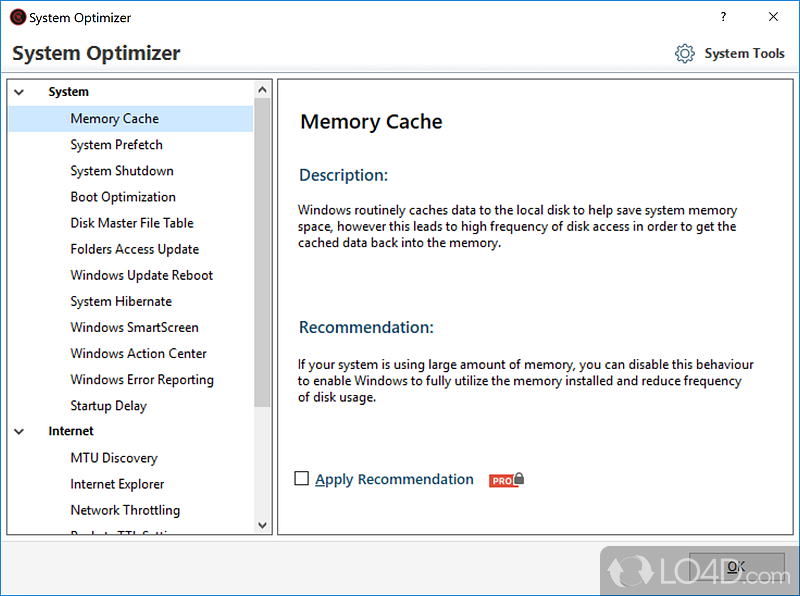Select Disk Master File Table
This screenshot has height=596, width=800.
click(x=132, y=223)
